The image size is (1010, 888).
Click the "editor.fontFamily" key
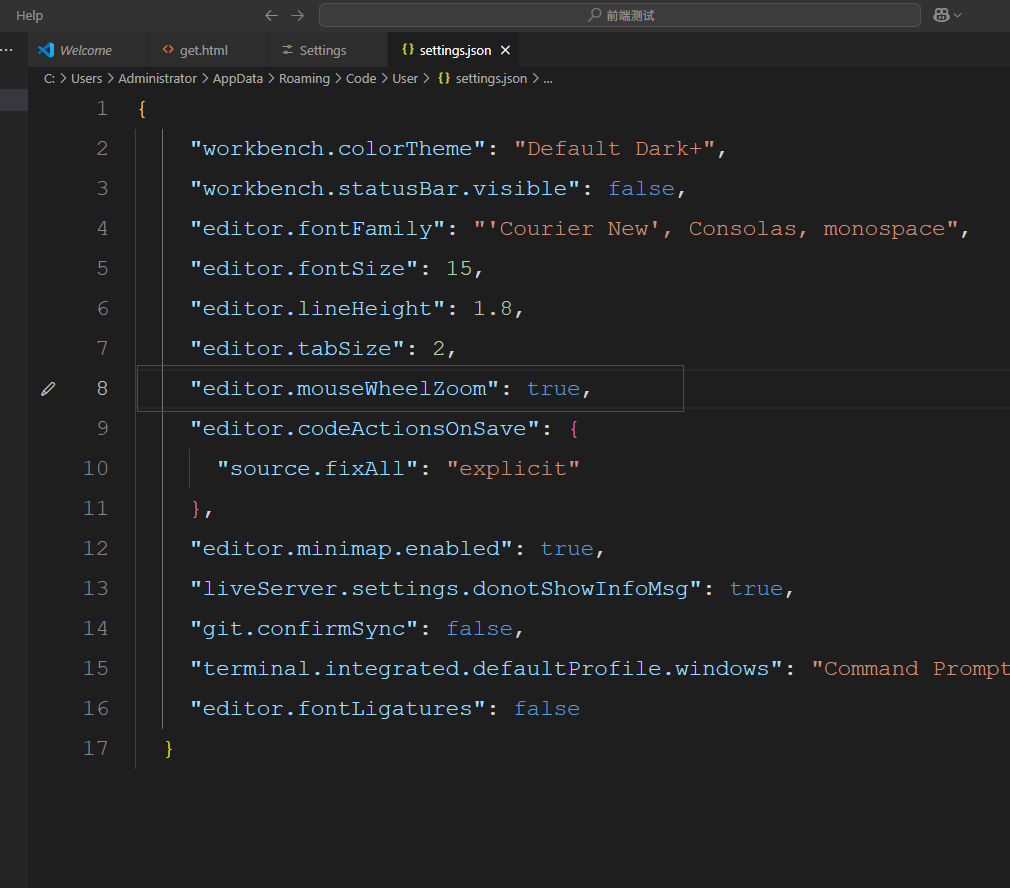pyautogui.click(x=318, y=229)
